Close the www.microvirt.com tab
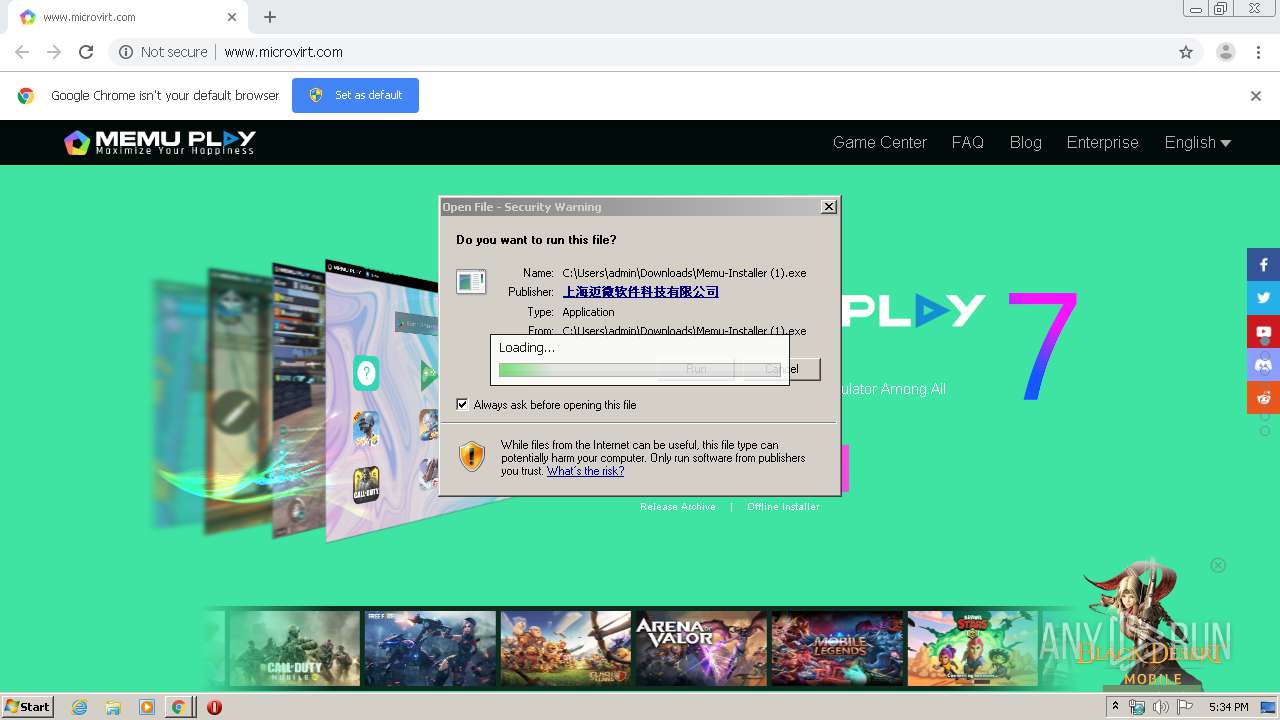This screenshot has width=1280, height=720. point(232,17)
